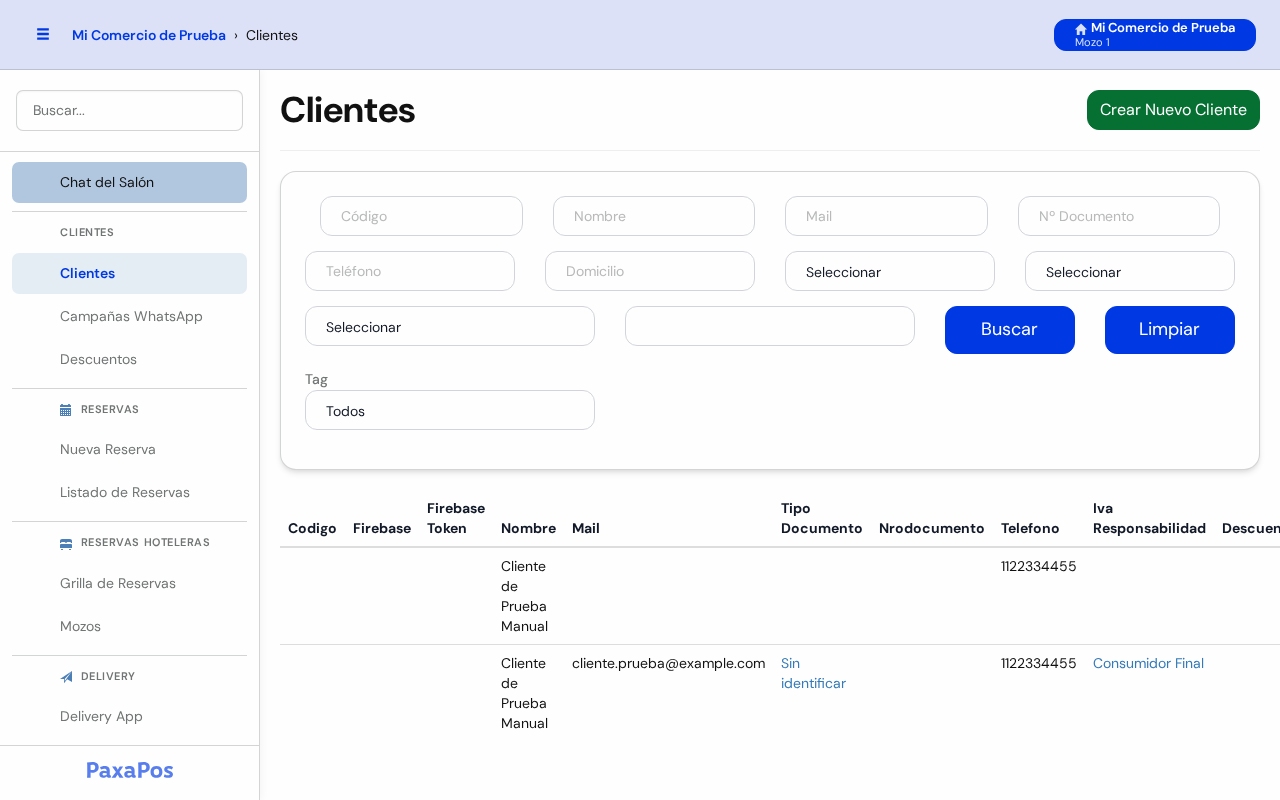Open Listado de Reservas
This screenshot has height=800, width=1280.
pyautogui.click(x=129, y=492)
